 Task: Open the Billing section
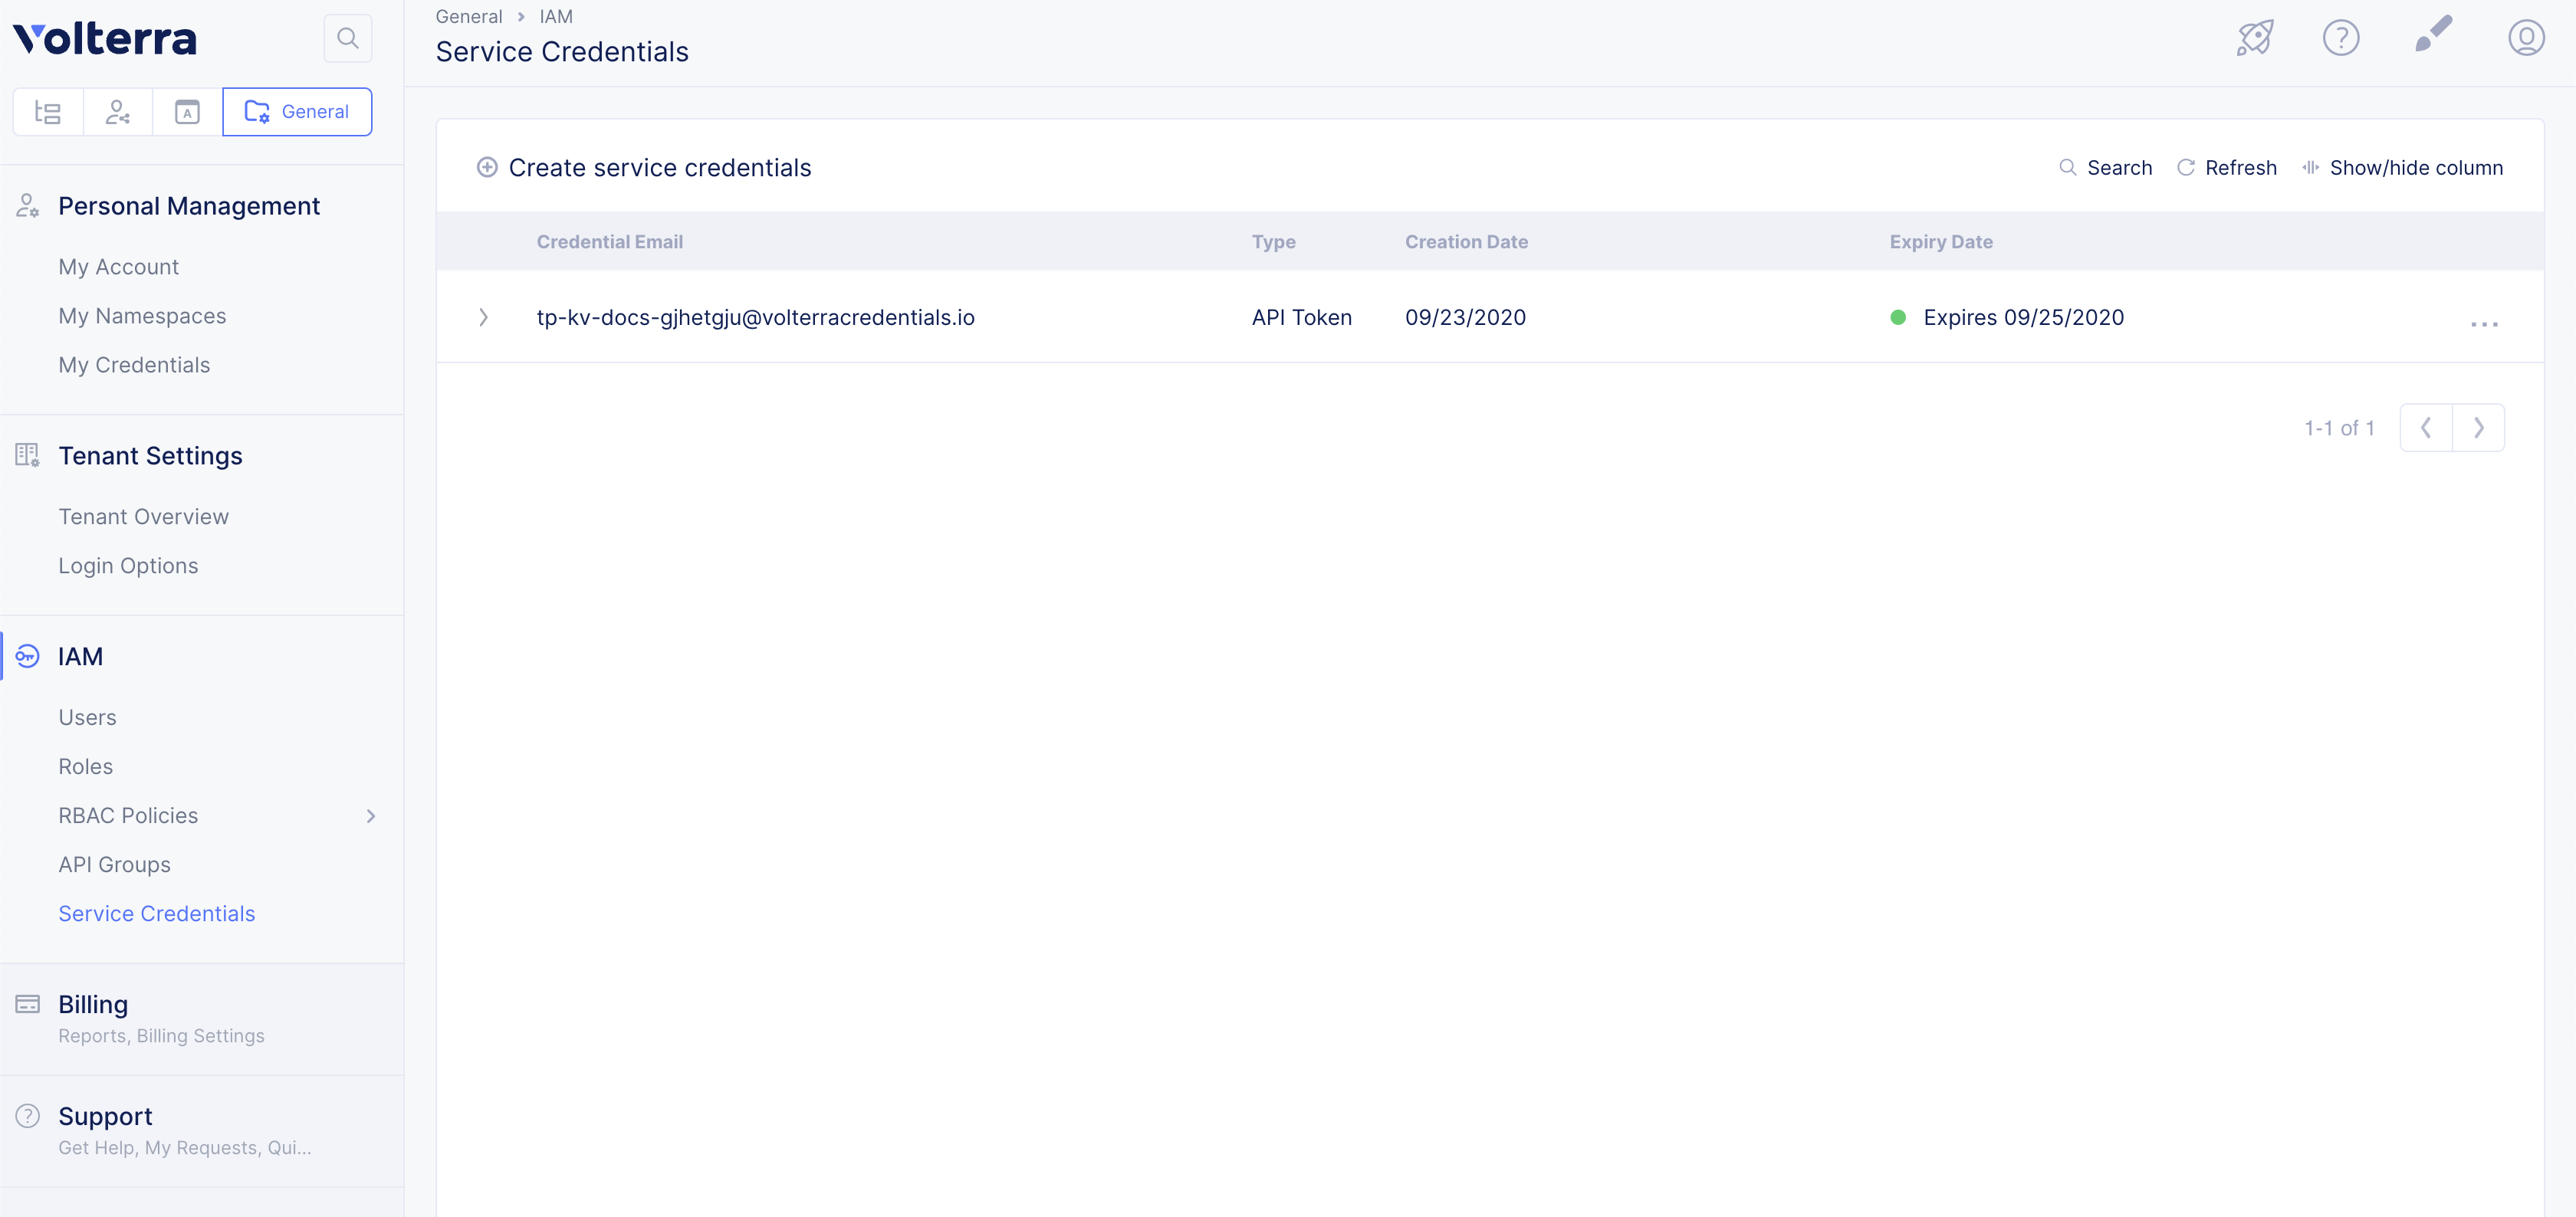tap(93, 1005)
